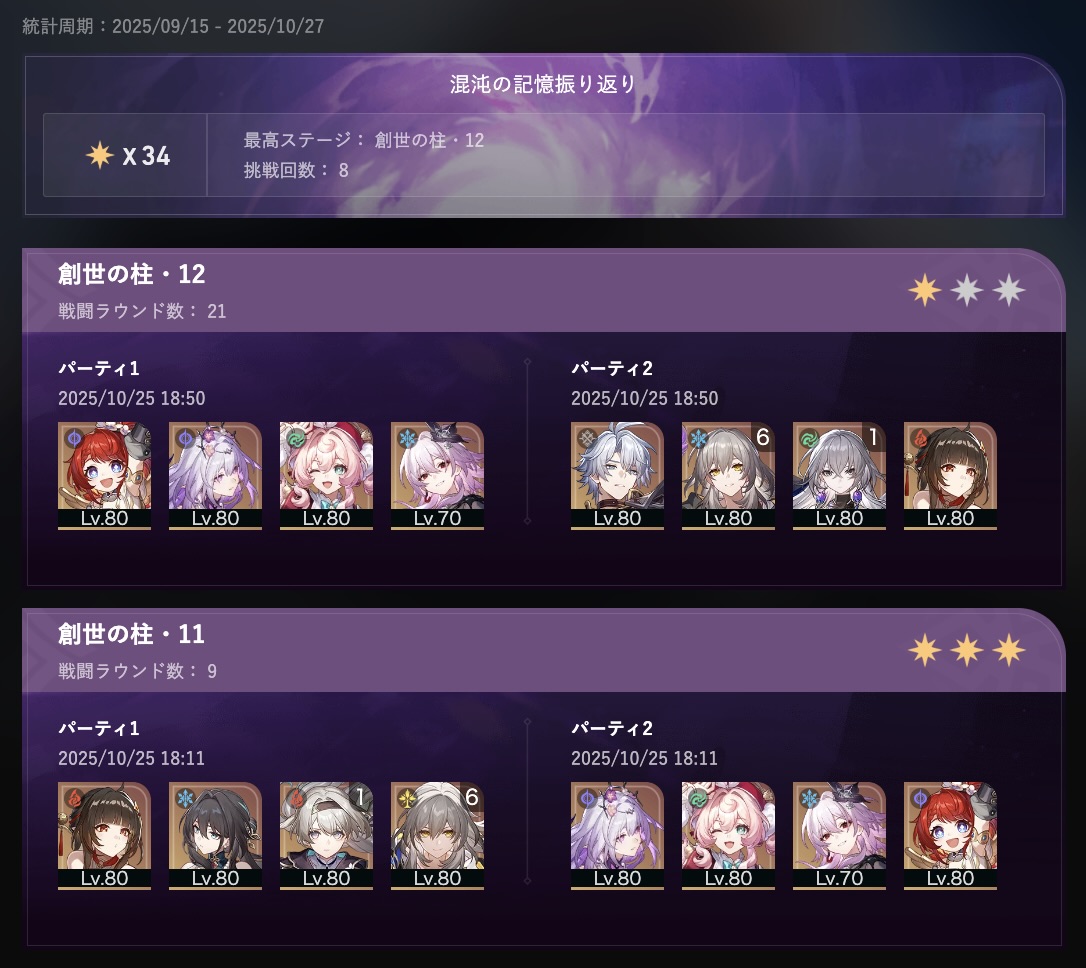Click the blue-haired male character in Stage 12 Party 2
This screenshot has width=1086, height=968.
(x=617, y=476)
